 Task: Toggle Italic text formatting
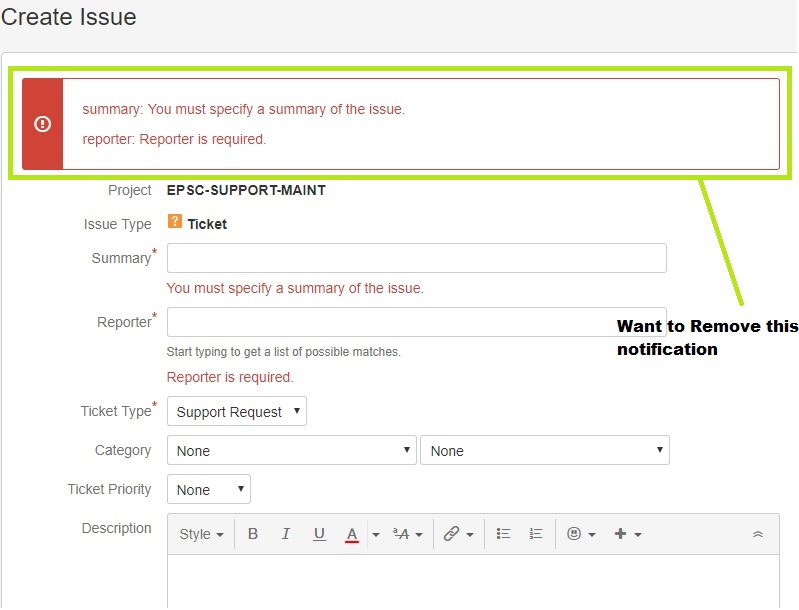click(x=286, y=534)
